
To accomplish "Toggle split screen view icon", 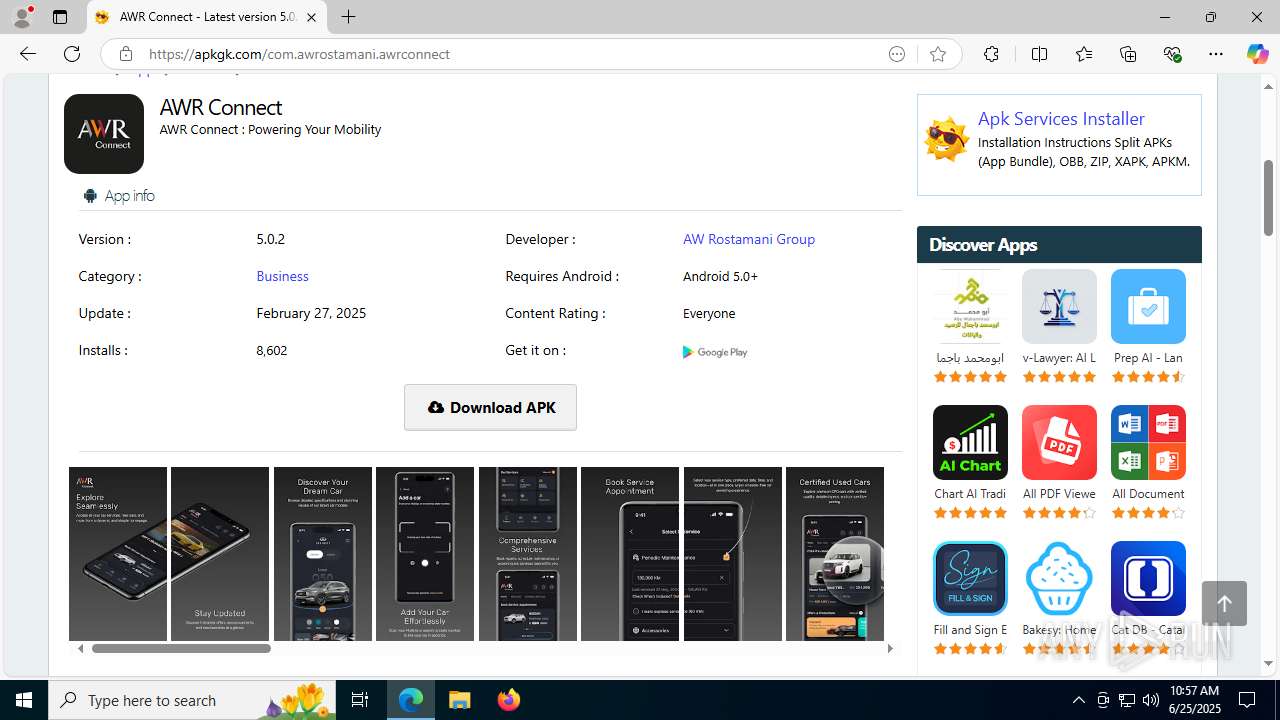I will tap(1039, 54).
